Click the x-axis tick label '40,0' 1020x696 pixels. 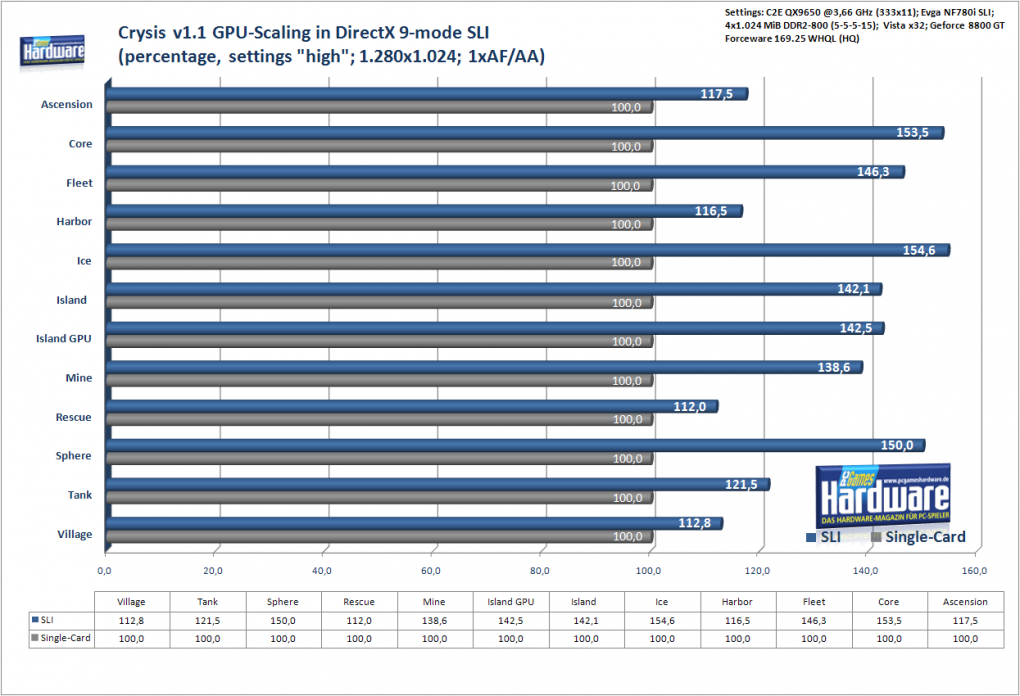[321, 570]
